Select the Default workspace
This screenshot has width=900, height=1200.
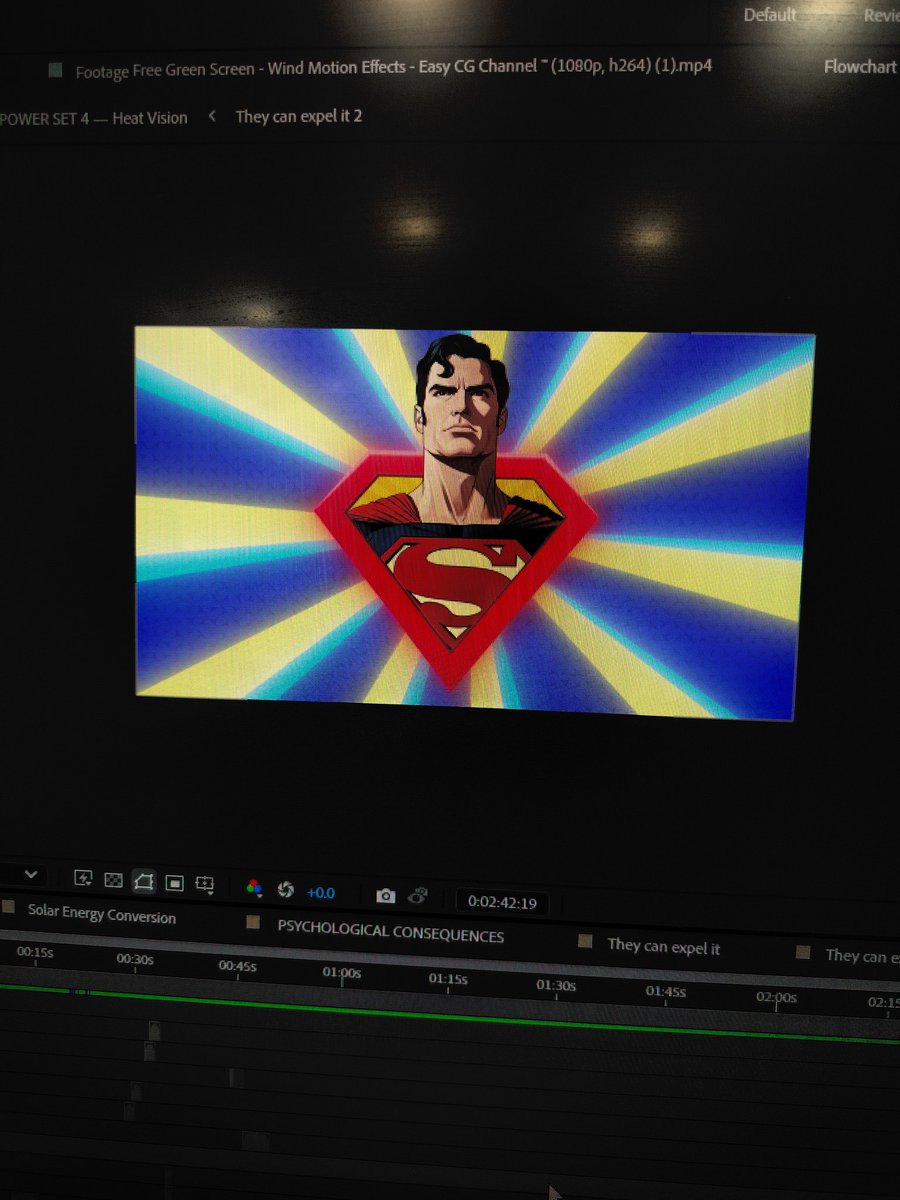tap(770, 14)
